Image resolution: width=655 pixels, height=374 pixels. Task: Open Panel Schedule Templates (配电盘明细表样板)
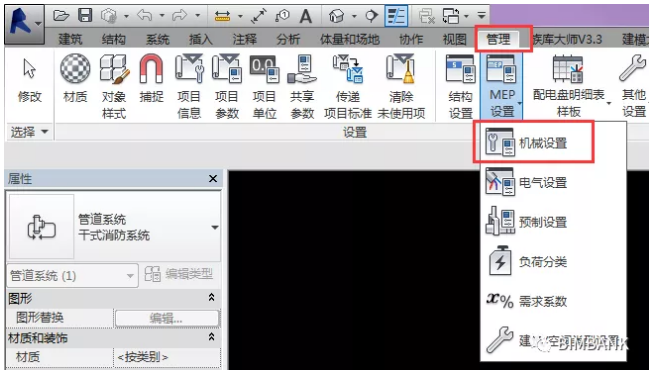pos(569,87)
